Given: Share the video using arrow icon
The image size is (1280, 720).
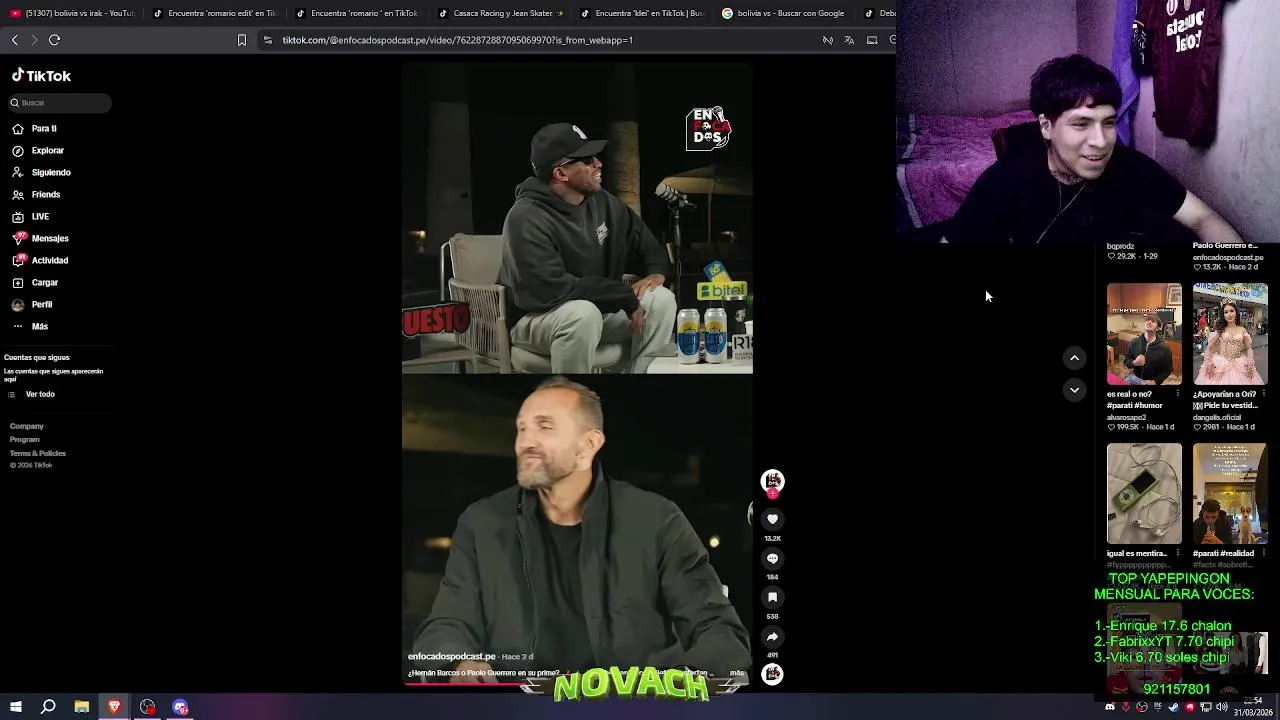Looking at the screenshot, I should (x=772, y=636).
